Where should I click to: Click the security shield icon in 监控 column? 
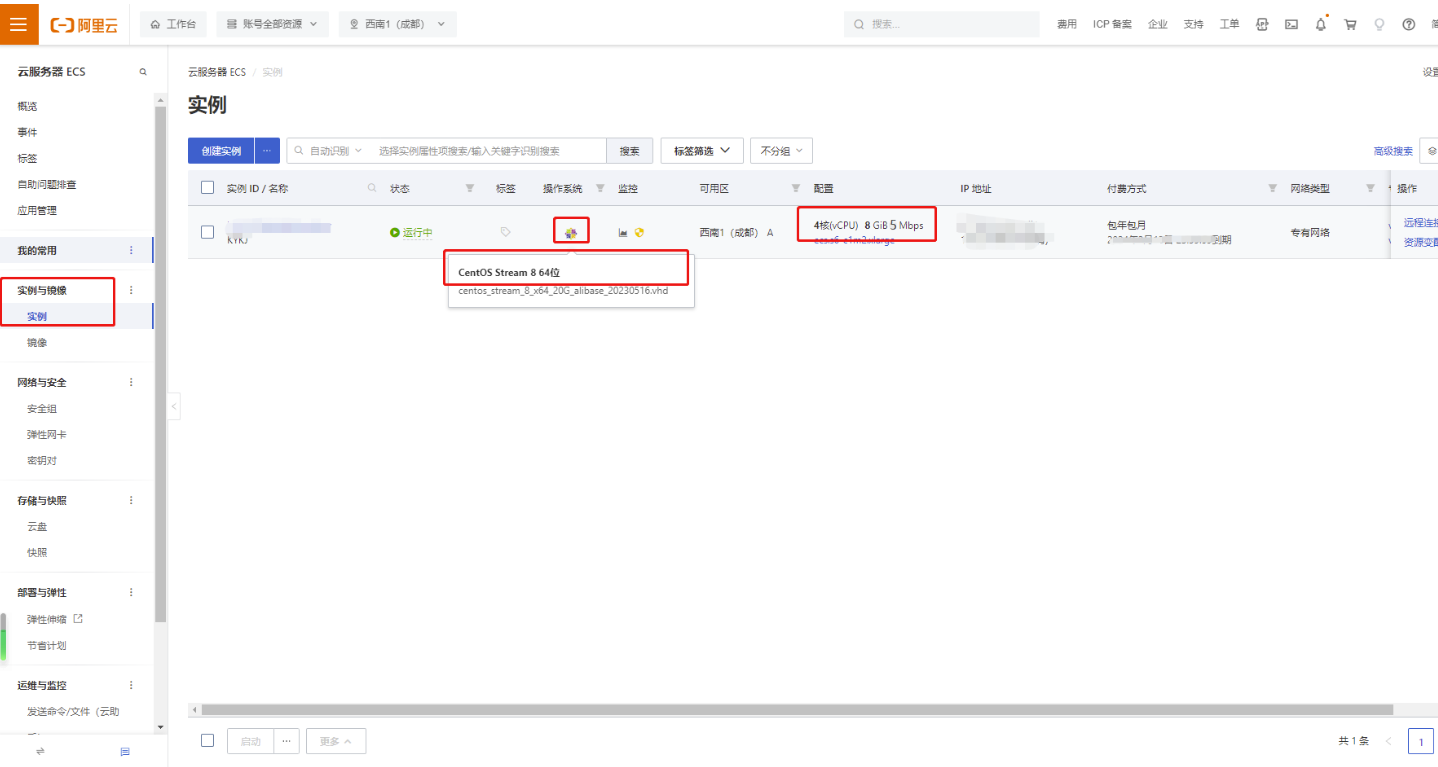pyautogui.click(x=639, y=232)
